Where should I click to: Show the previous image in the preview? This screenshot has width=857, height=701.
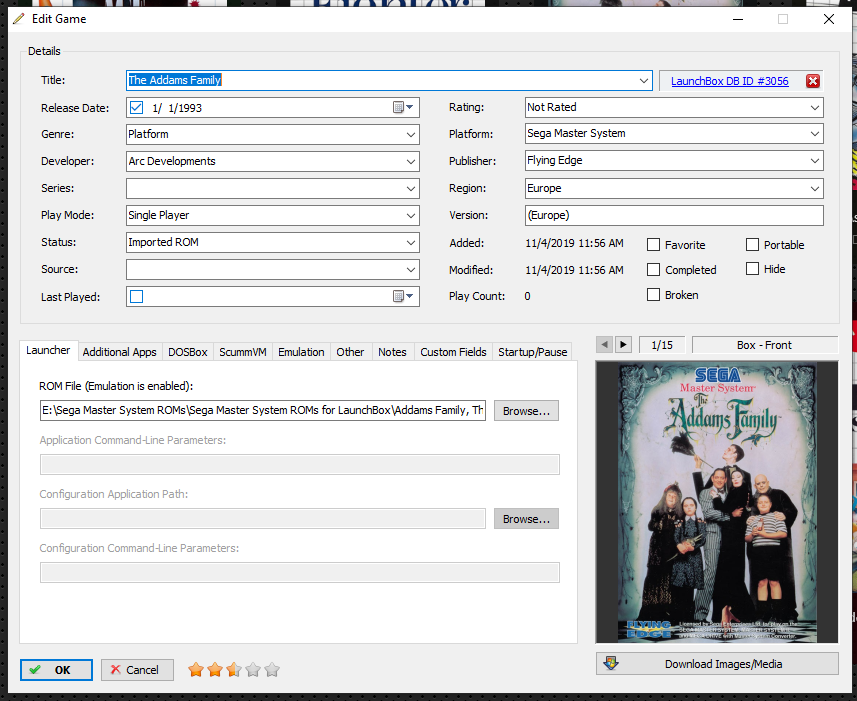(604, 345)
